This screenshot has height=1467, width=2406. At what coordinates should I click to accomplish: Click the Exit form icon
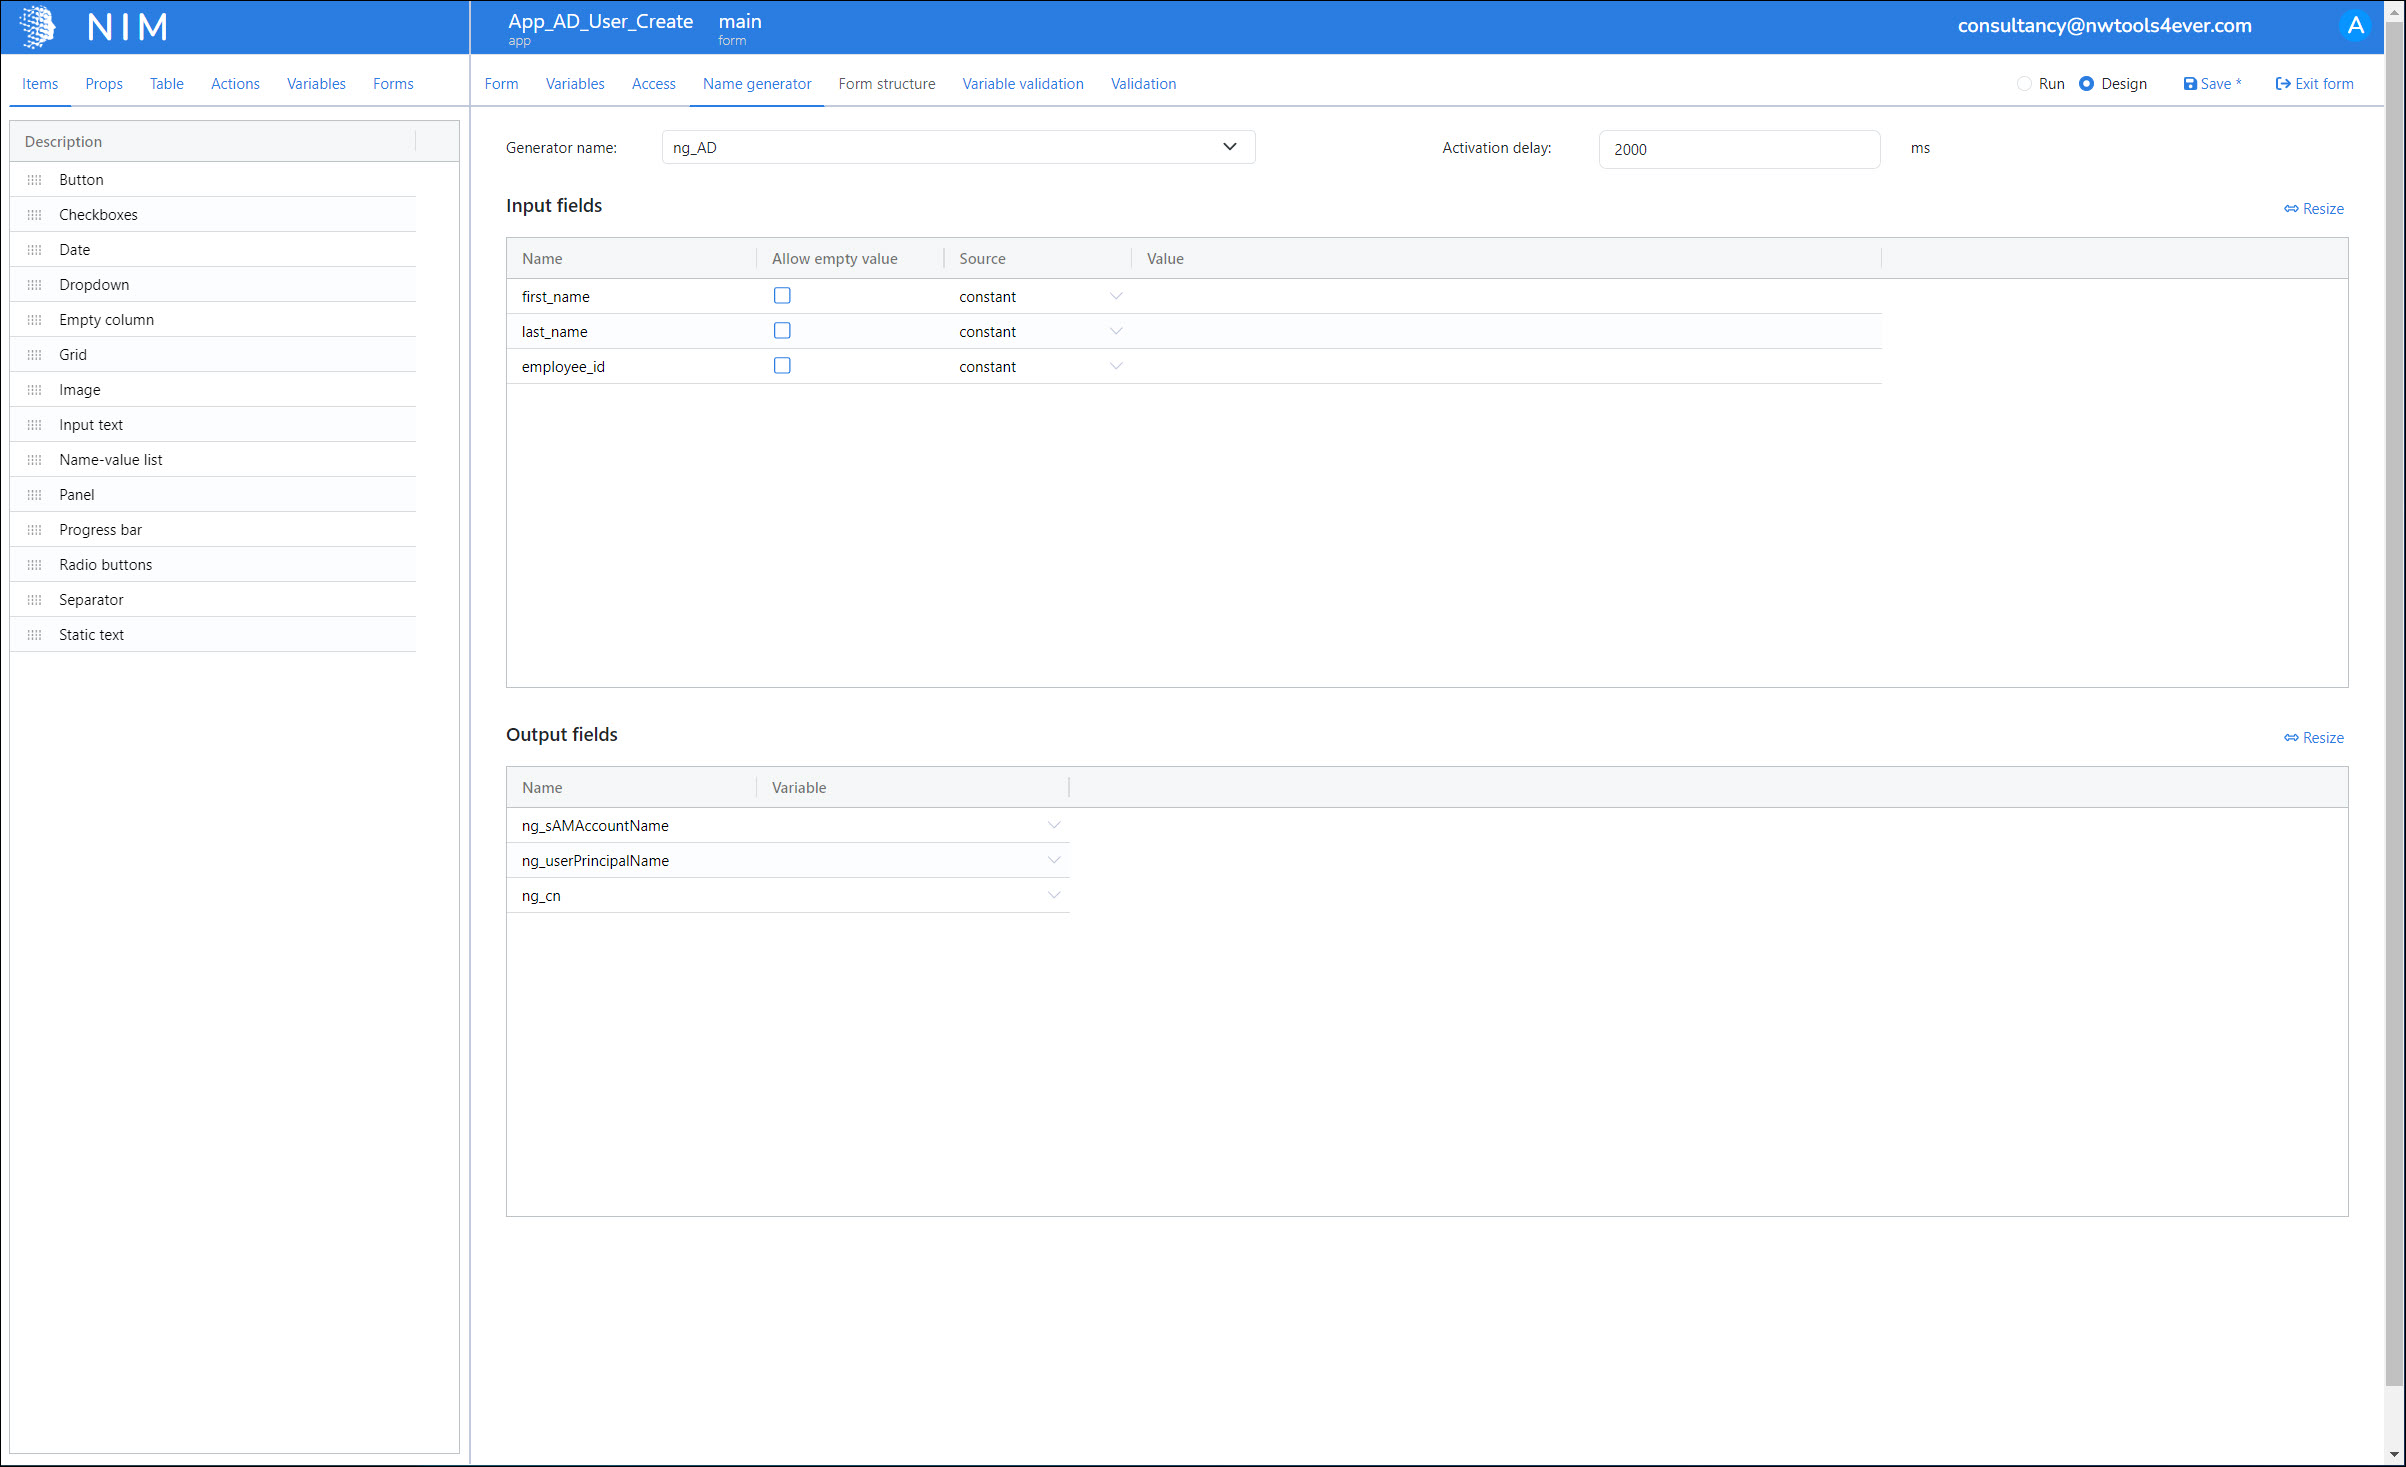(x=2283, y=84)
